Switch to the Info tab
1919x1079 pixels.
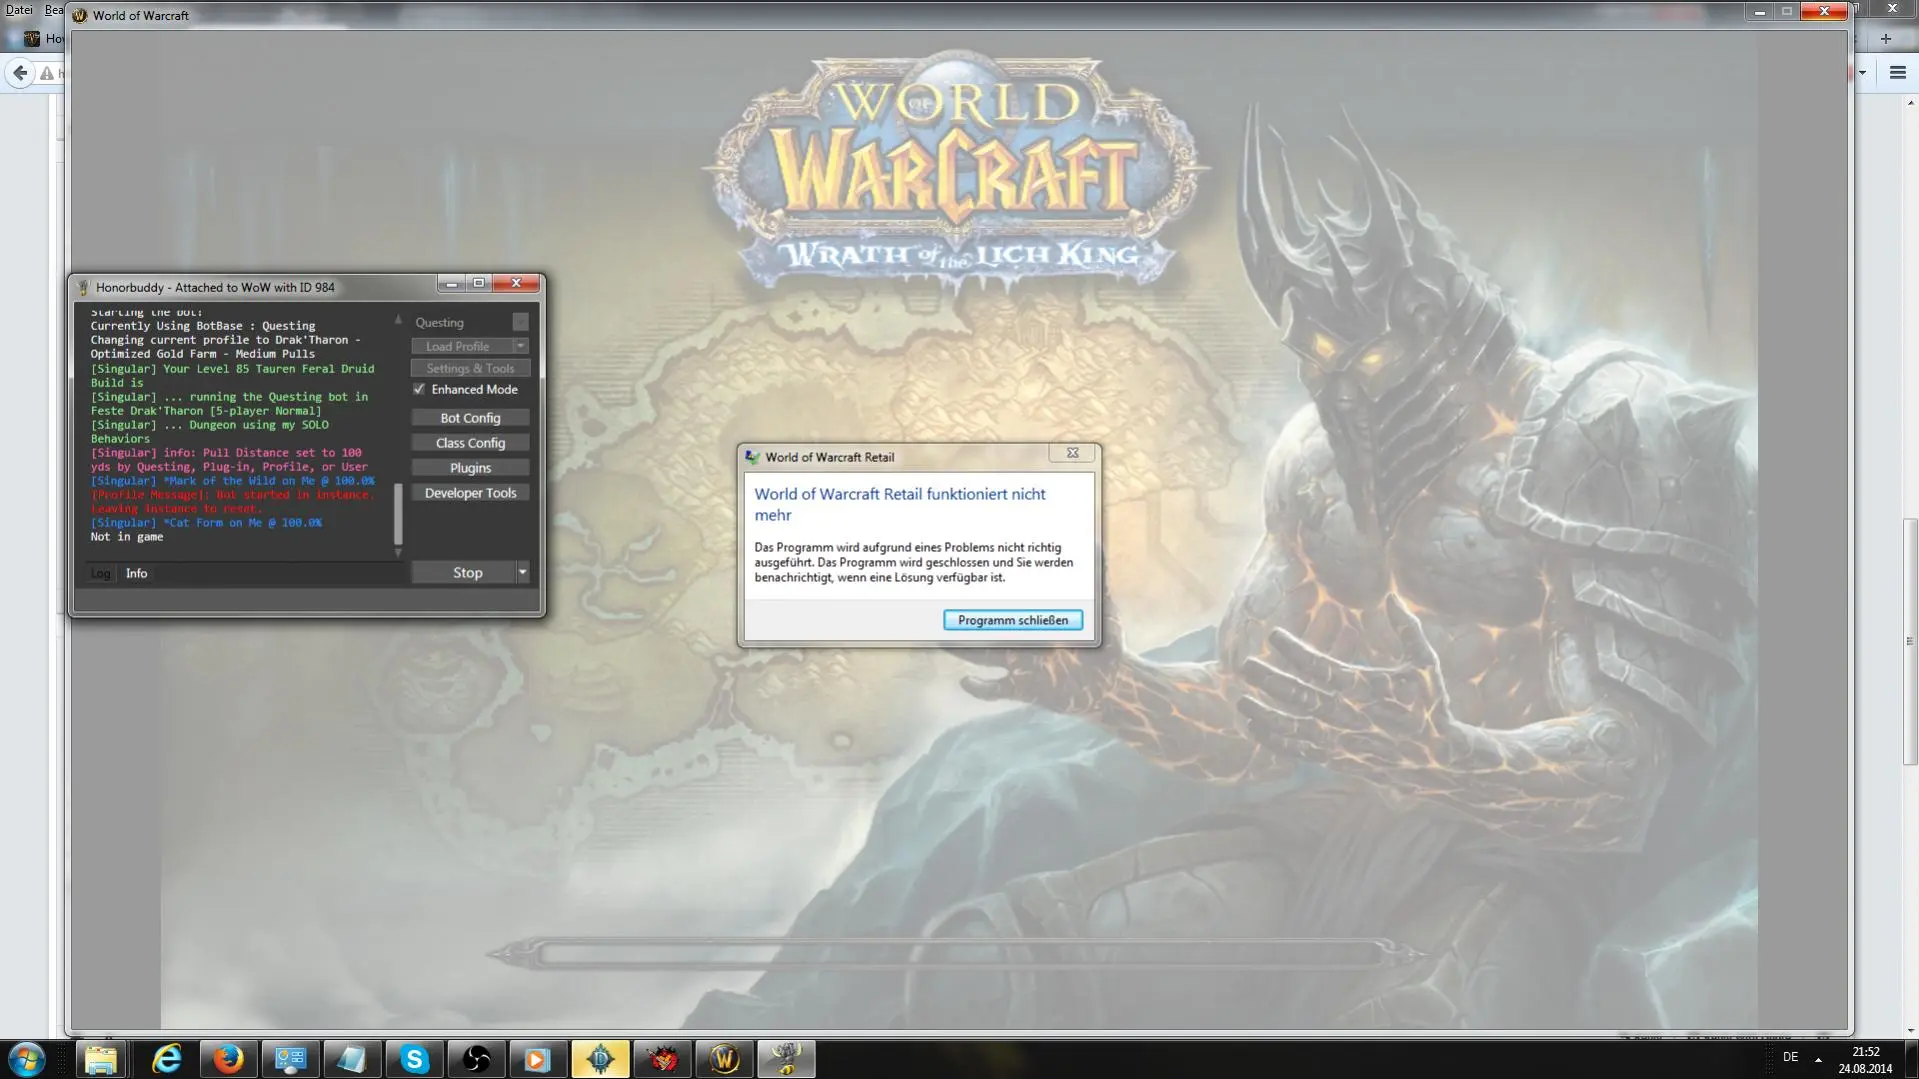click(136, 574)
